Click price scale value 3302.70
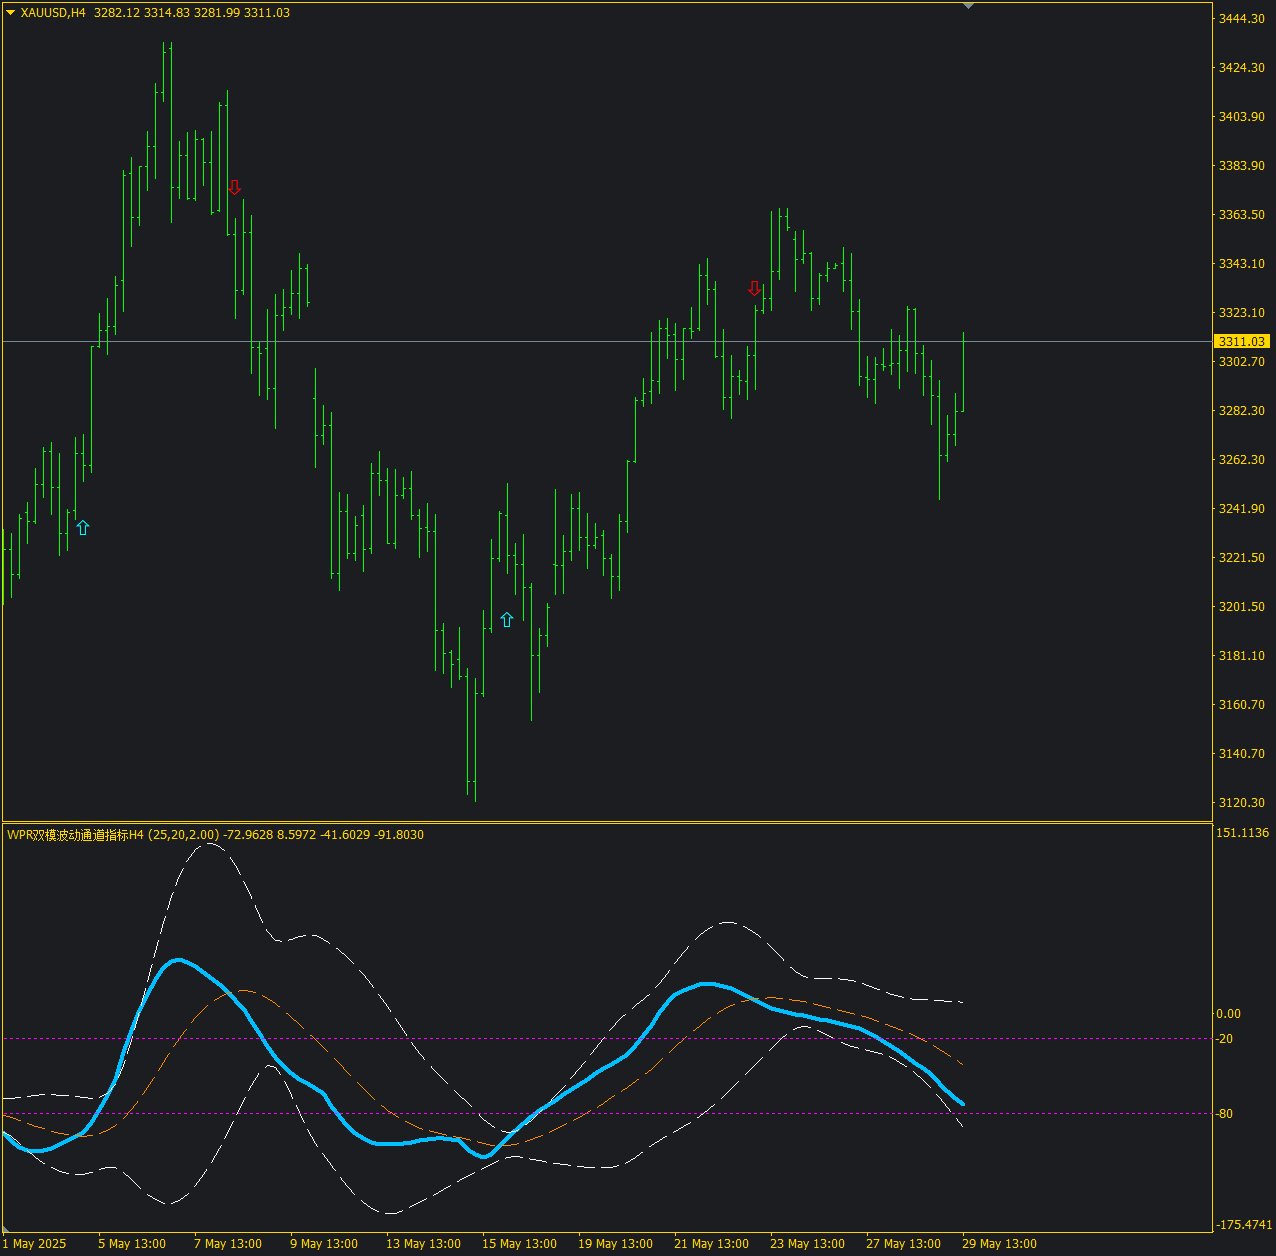This screenshot has width=1276, height=1256. (1241, 362)
